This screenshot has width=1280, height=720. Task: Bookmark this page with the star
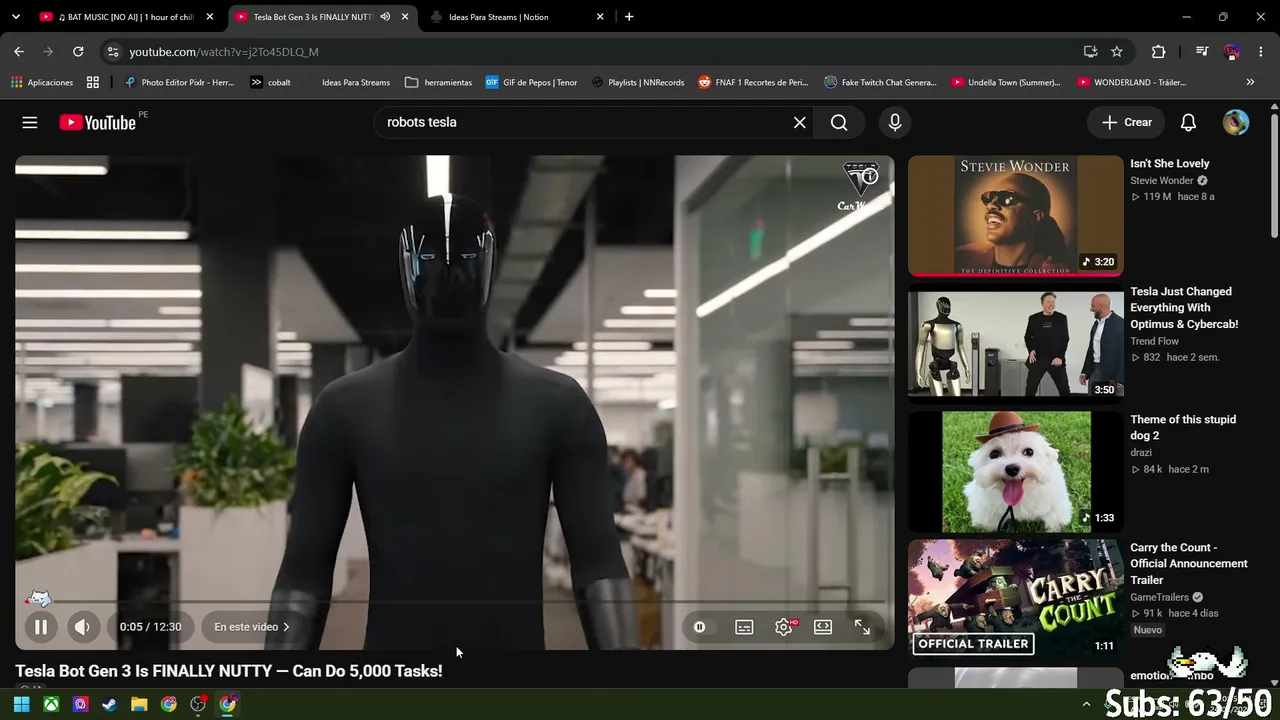click(x=1117, y=52)
